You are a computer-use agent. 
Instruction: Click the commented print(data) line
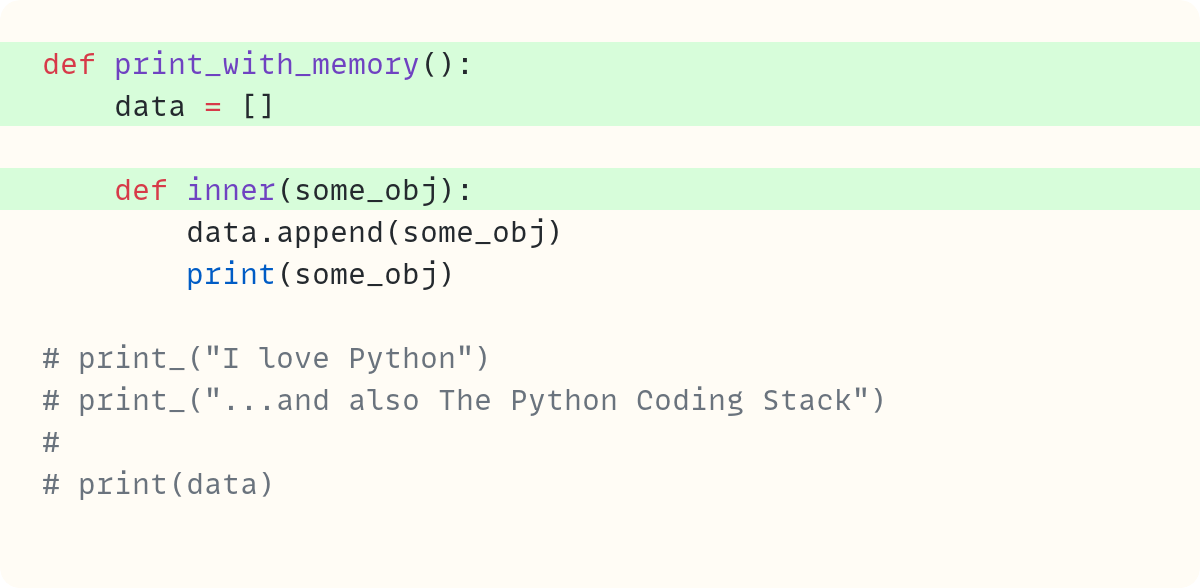[x=158, y=485]
